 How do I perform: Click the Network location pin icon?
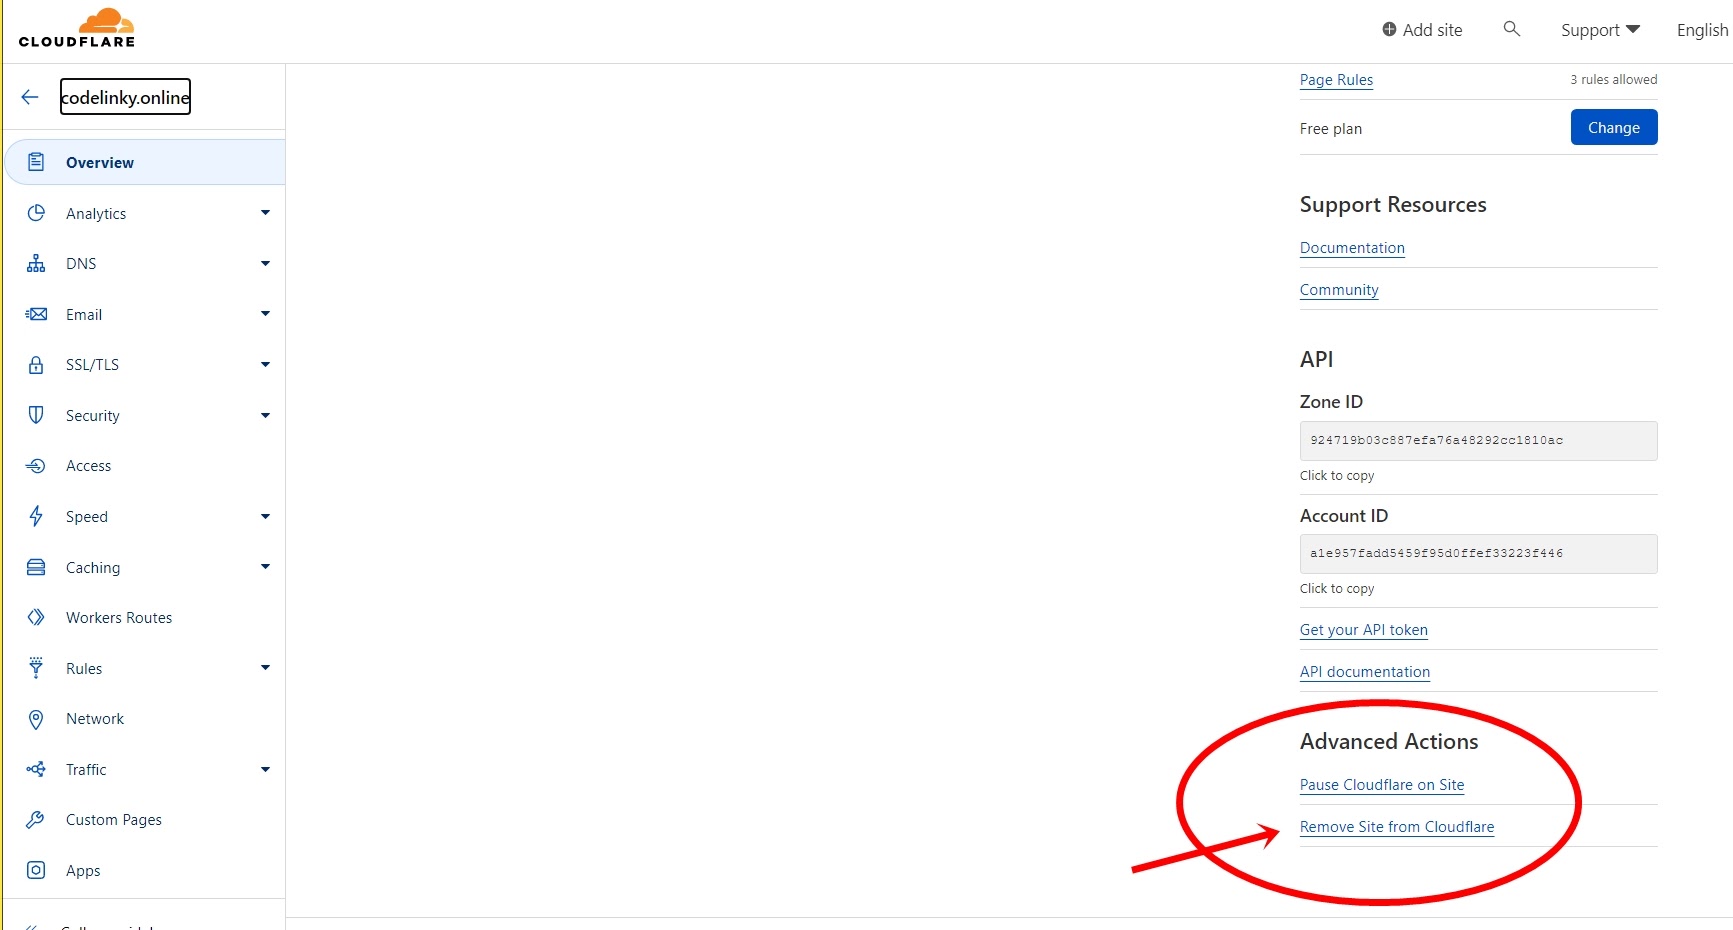(x=36, y=719)
